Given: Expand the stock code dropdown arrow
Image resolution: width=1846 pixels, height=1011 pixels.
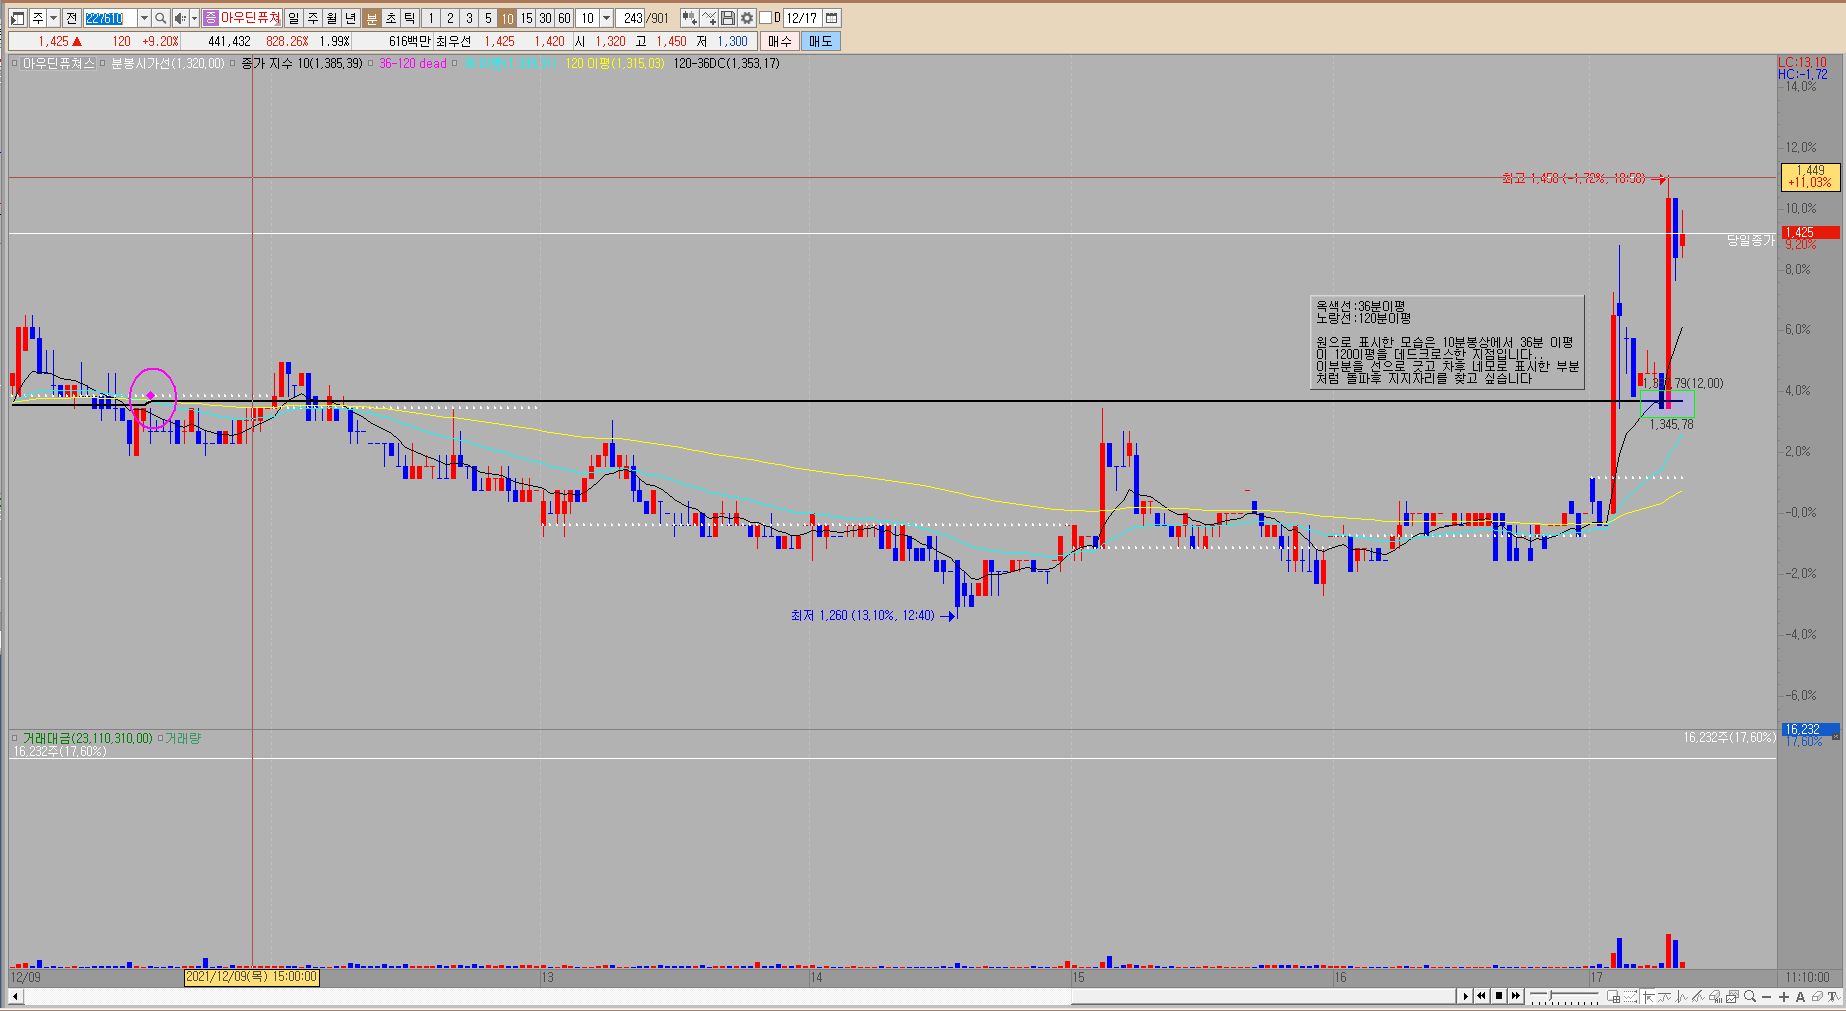Looking at the screenshot, I should [143, 18].
